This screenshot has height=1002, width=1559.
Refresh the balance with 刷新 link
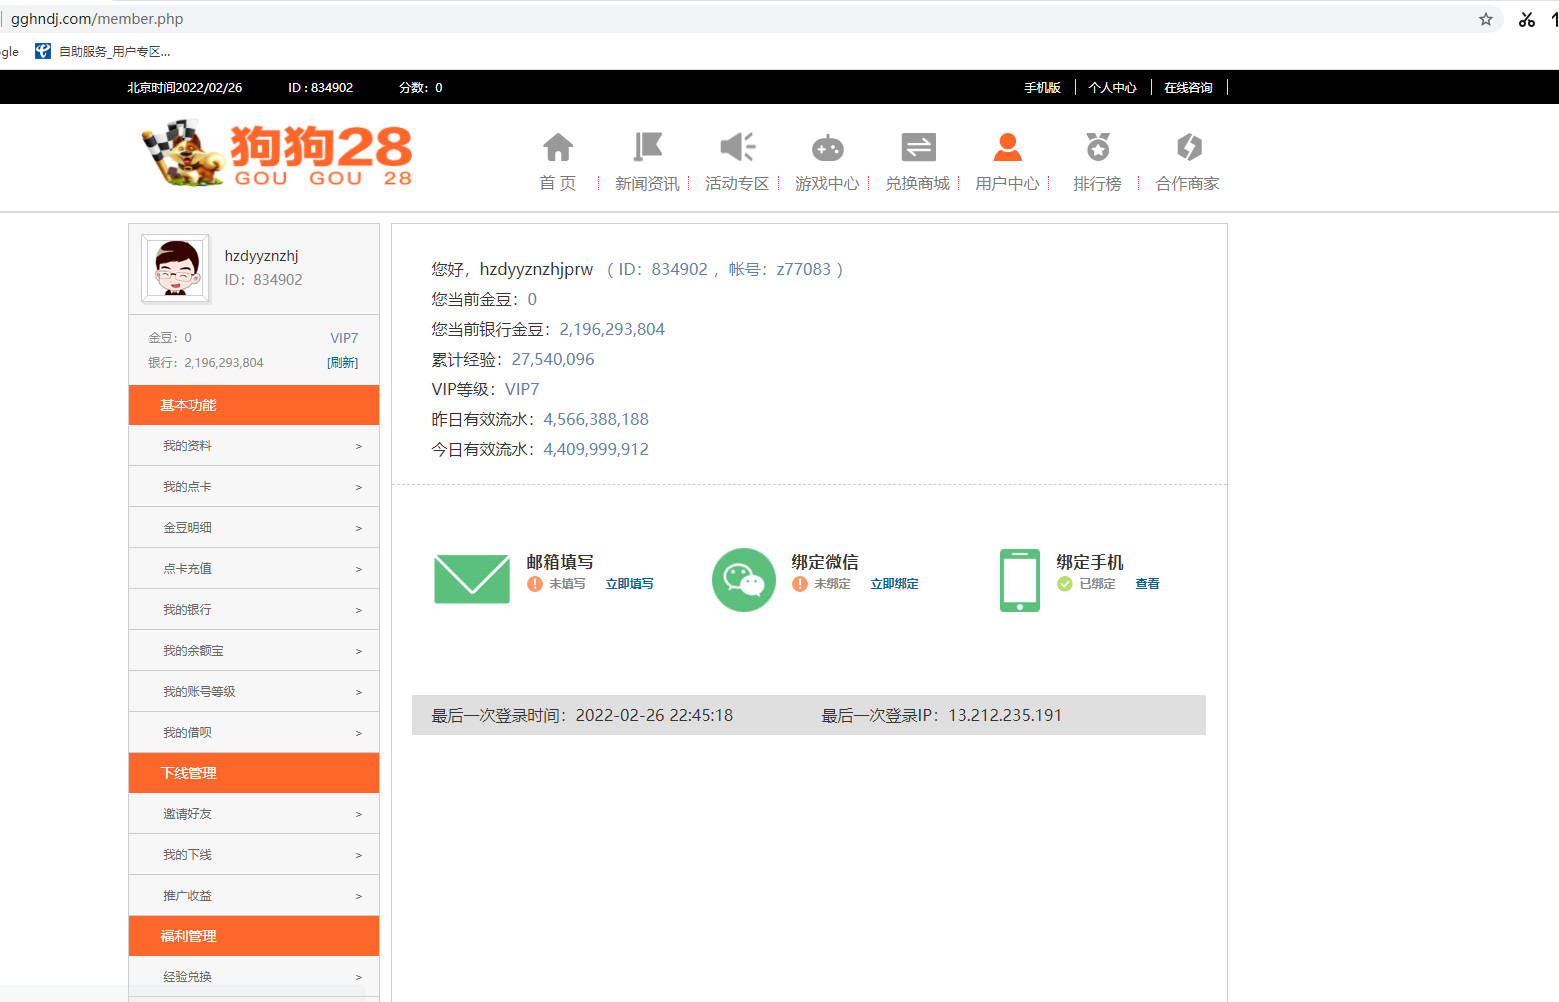[342, 363]
